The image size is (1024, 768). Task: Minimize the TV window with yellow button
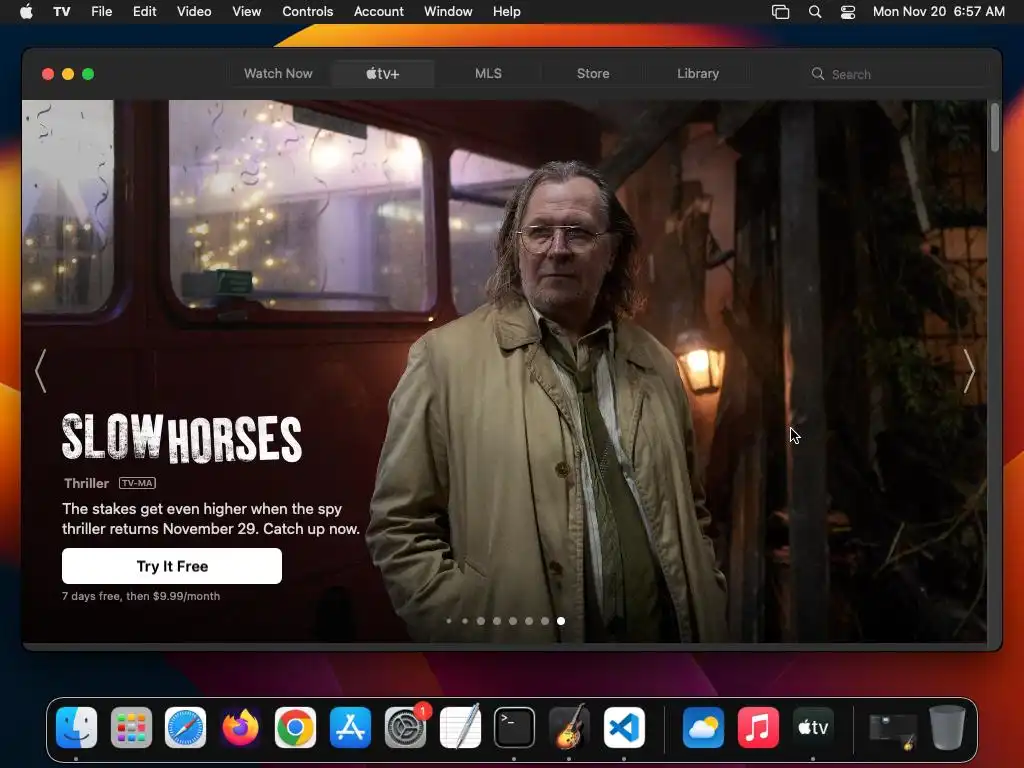(68, 74)
